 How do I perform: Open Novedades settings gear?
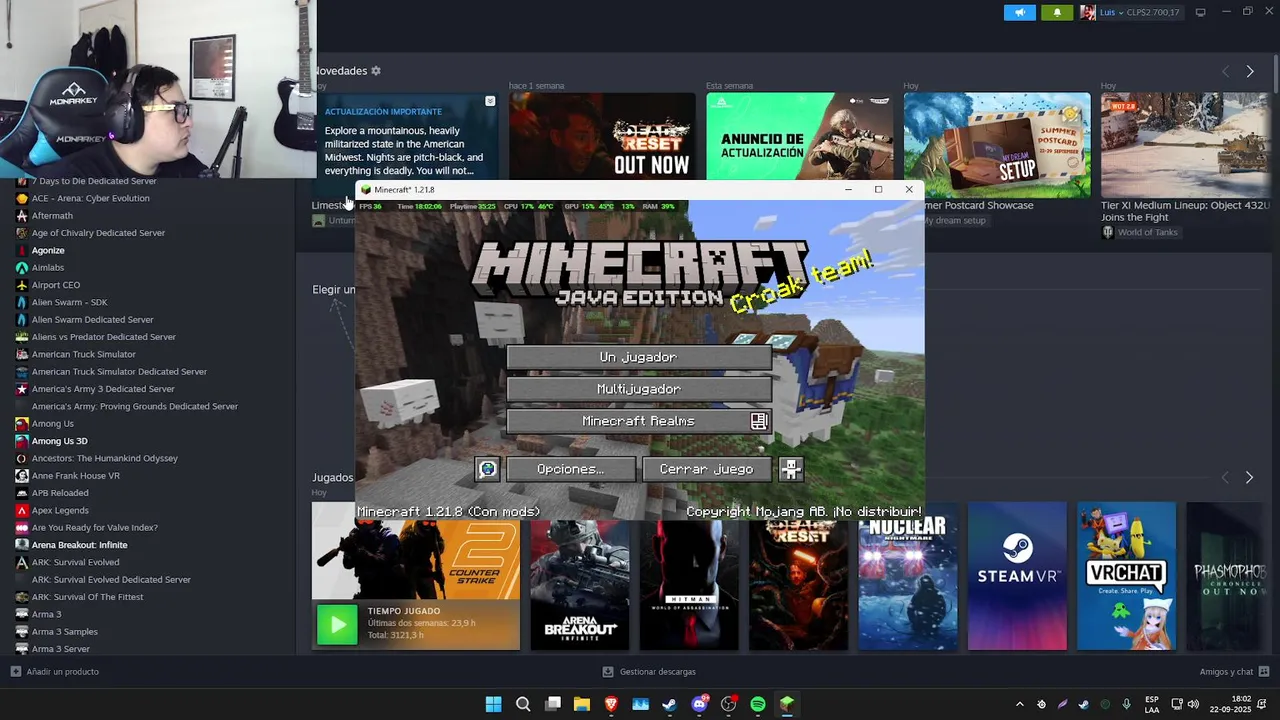376,71
